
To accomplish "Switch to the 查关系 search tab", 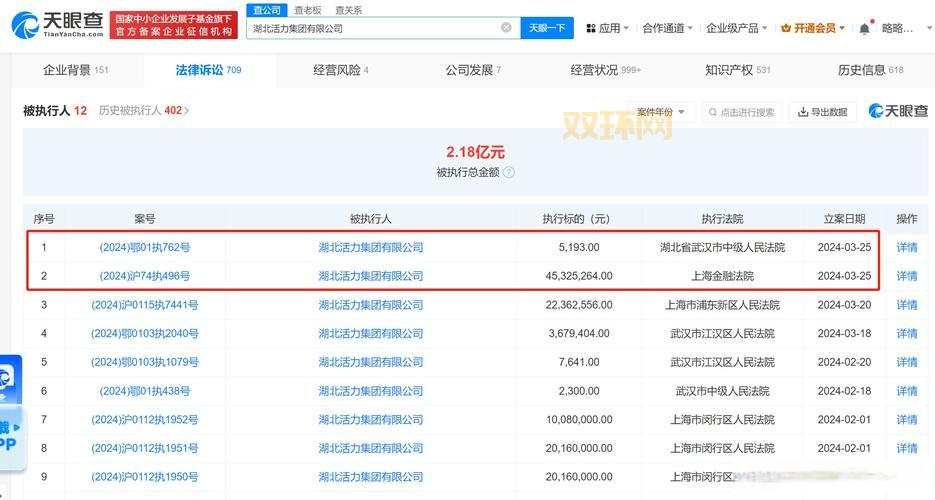I will point(348,10).
